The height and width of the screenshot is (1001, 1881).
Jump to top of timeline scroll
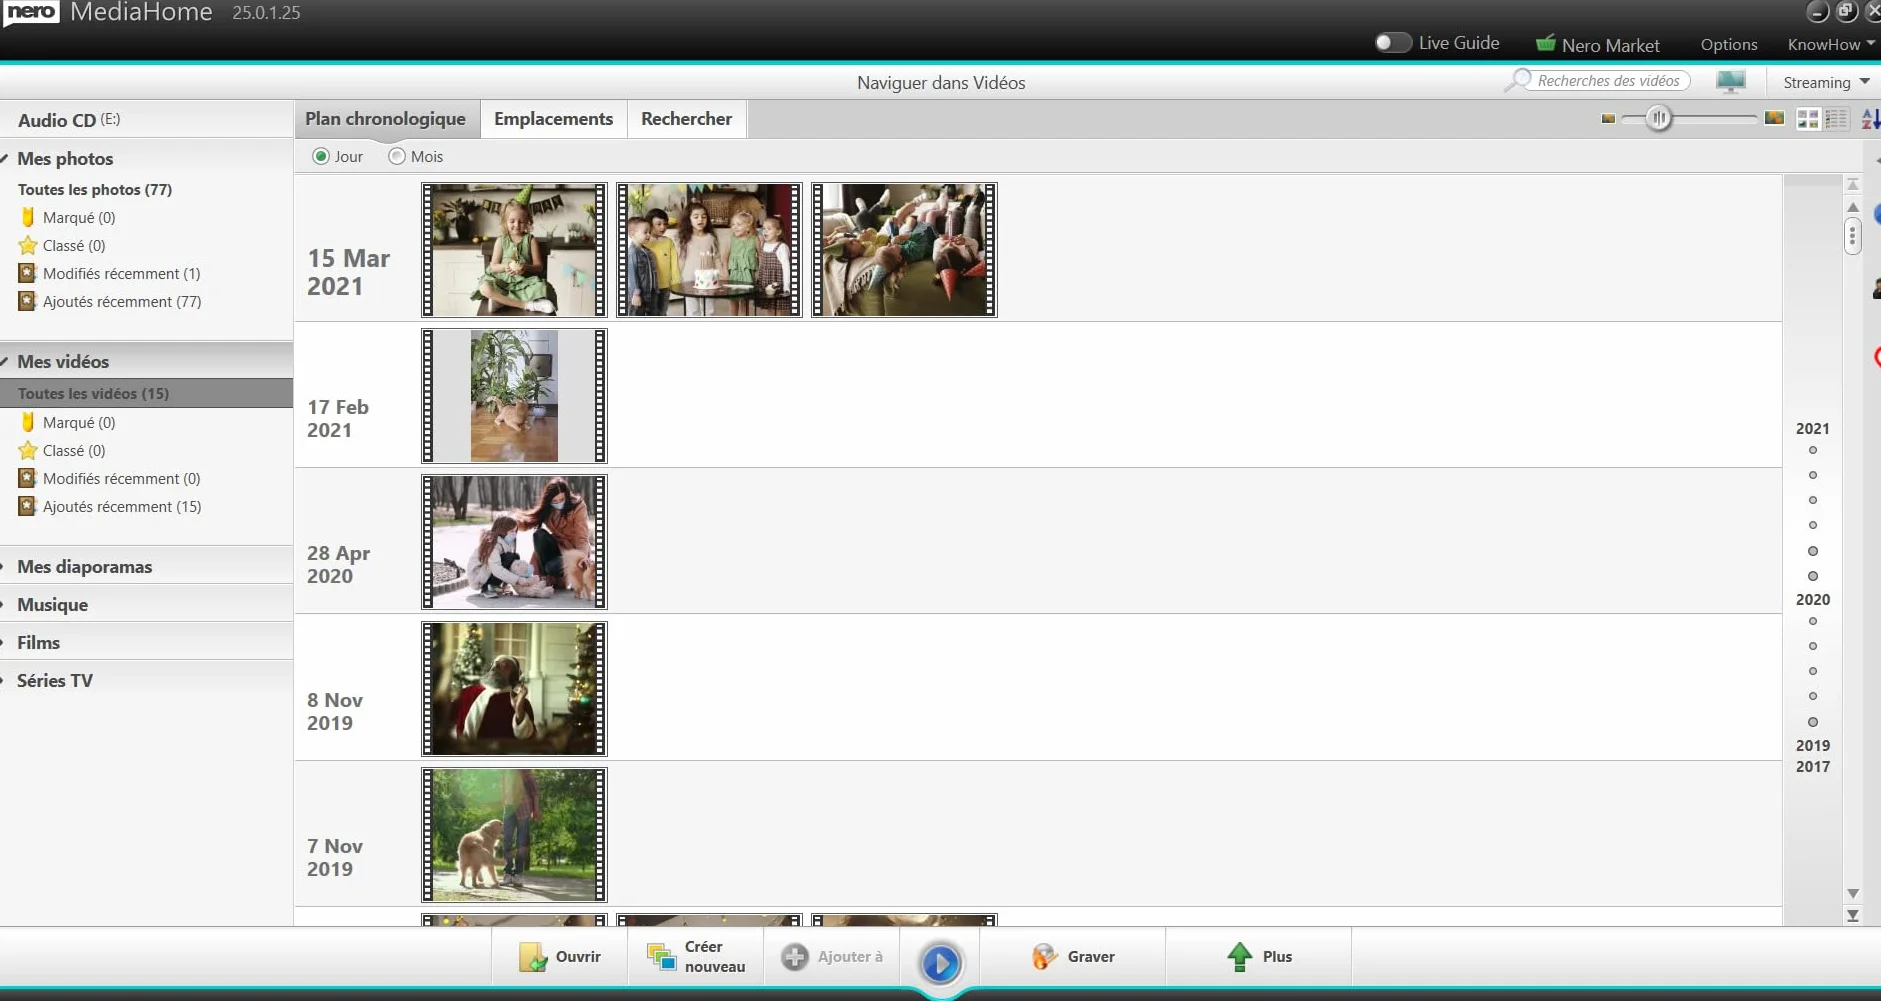[1853, 184]
